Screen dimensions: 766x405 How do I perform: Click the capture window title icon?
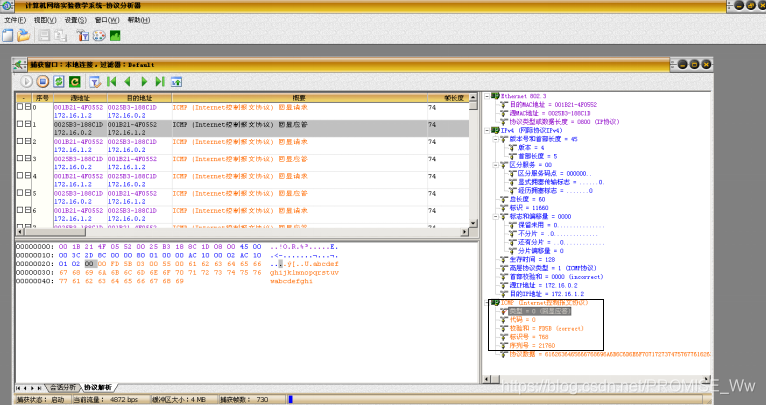(x=20, y=64)
